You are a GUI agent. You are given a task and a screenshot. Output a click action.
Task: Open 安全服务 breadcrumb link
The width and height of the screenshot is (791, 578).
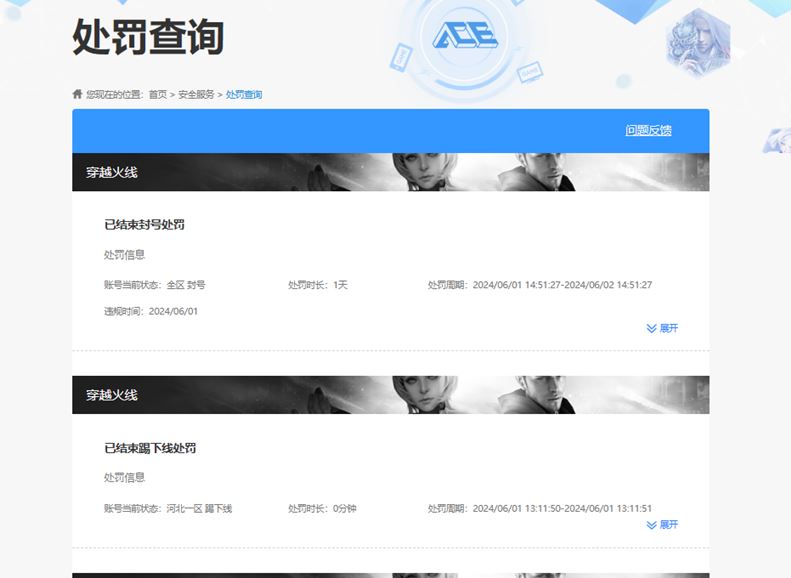point(196,94)
